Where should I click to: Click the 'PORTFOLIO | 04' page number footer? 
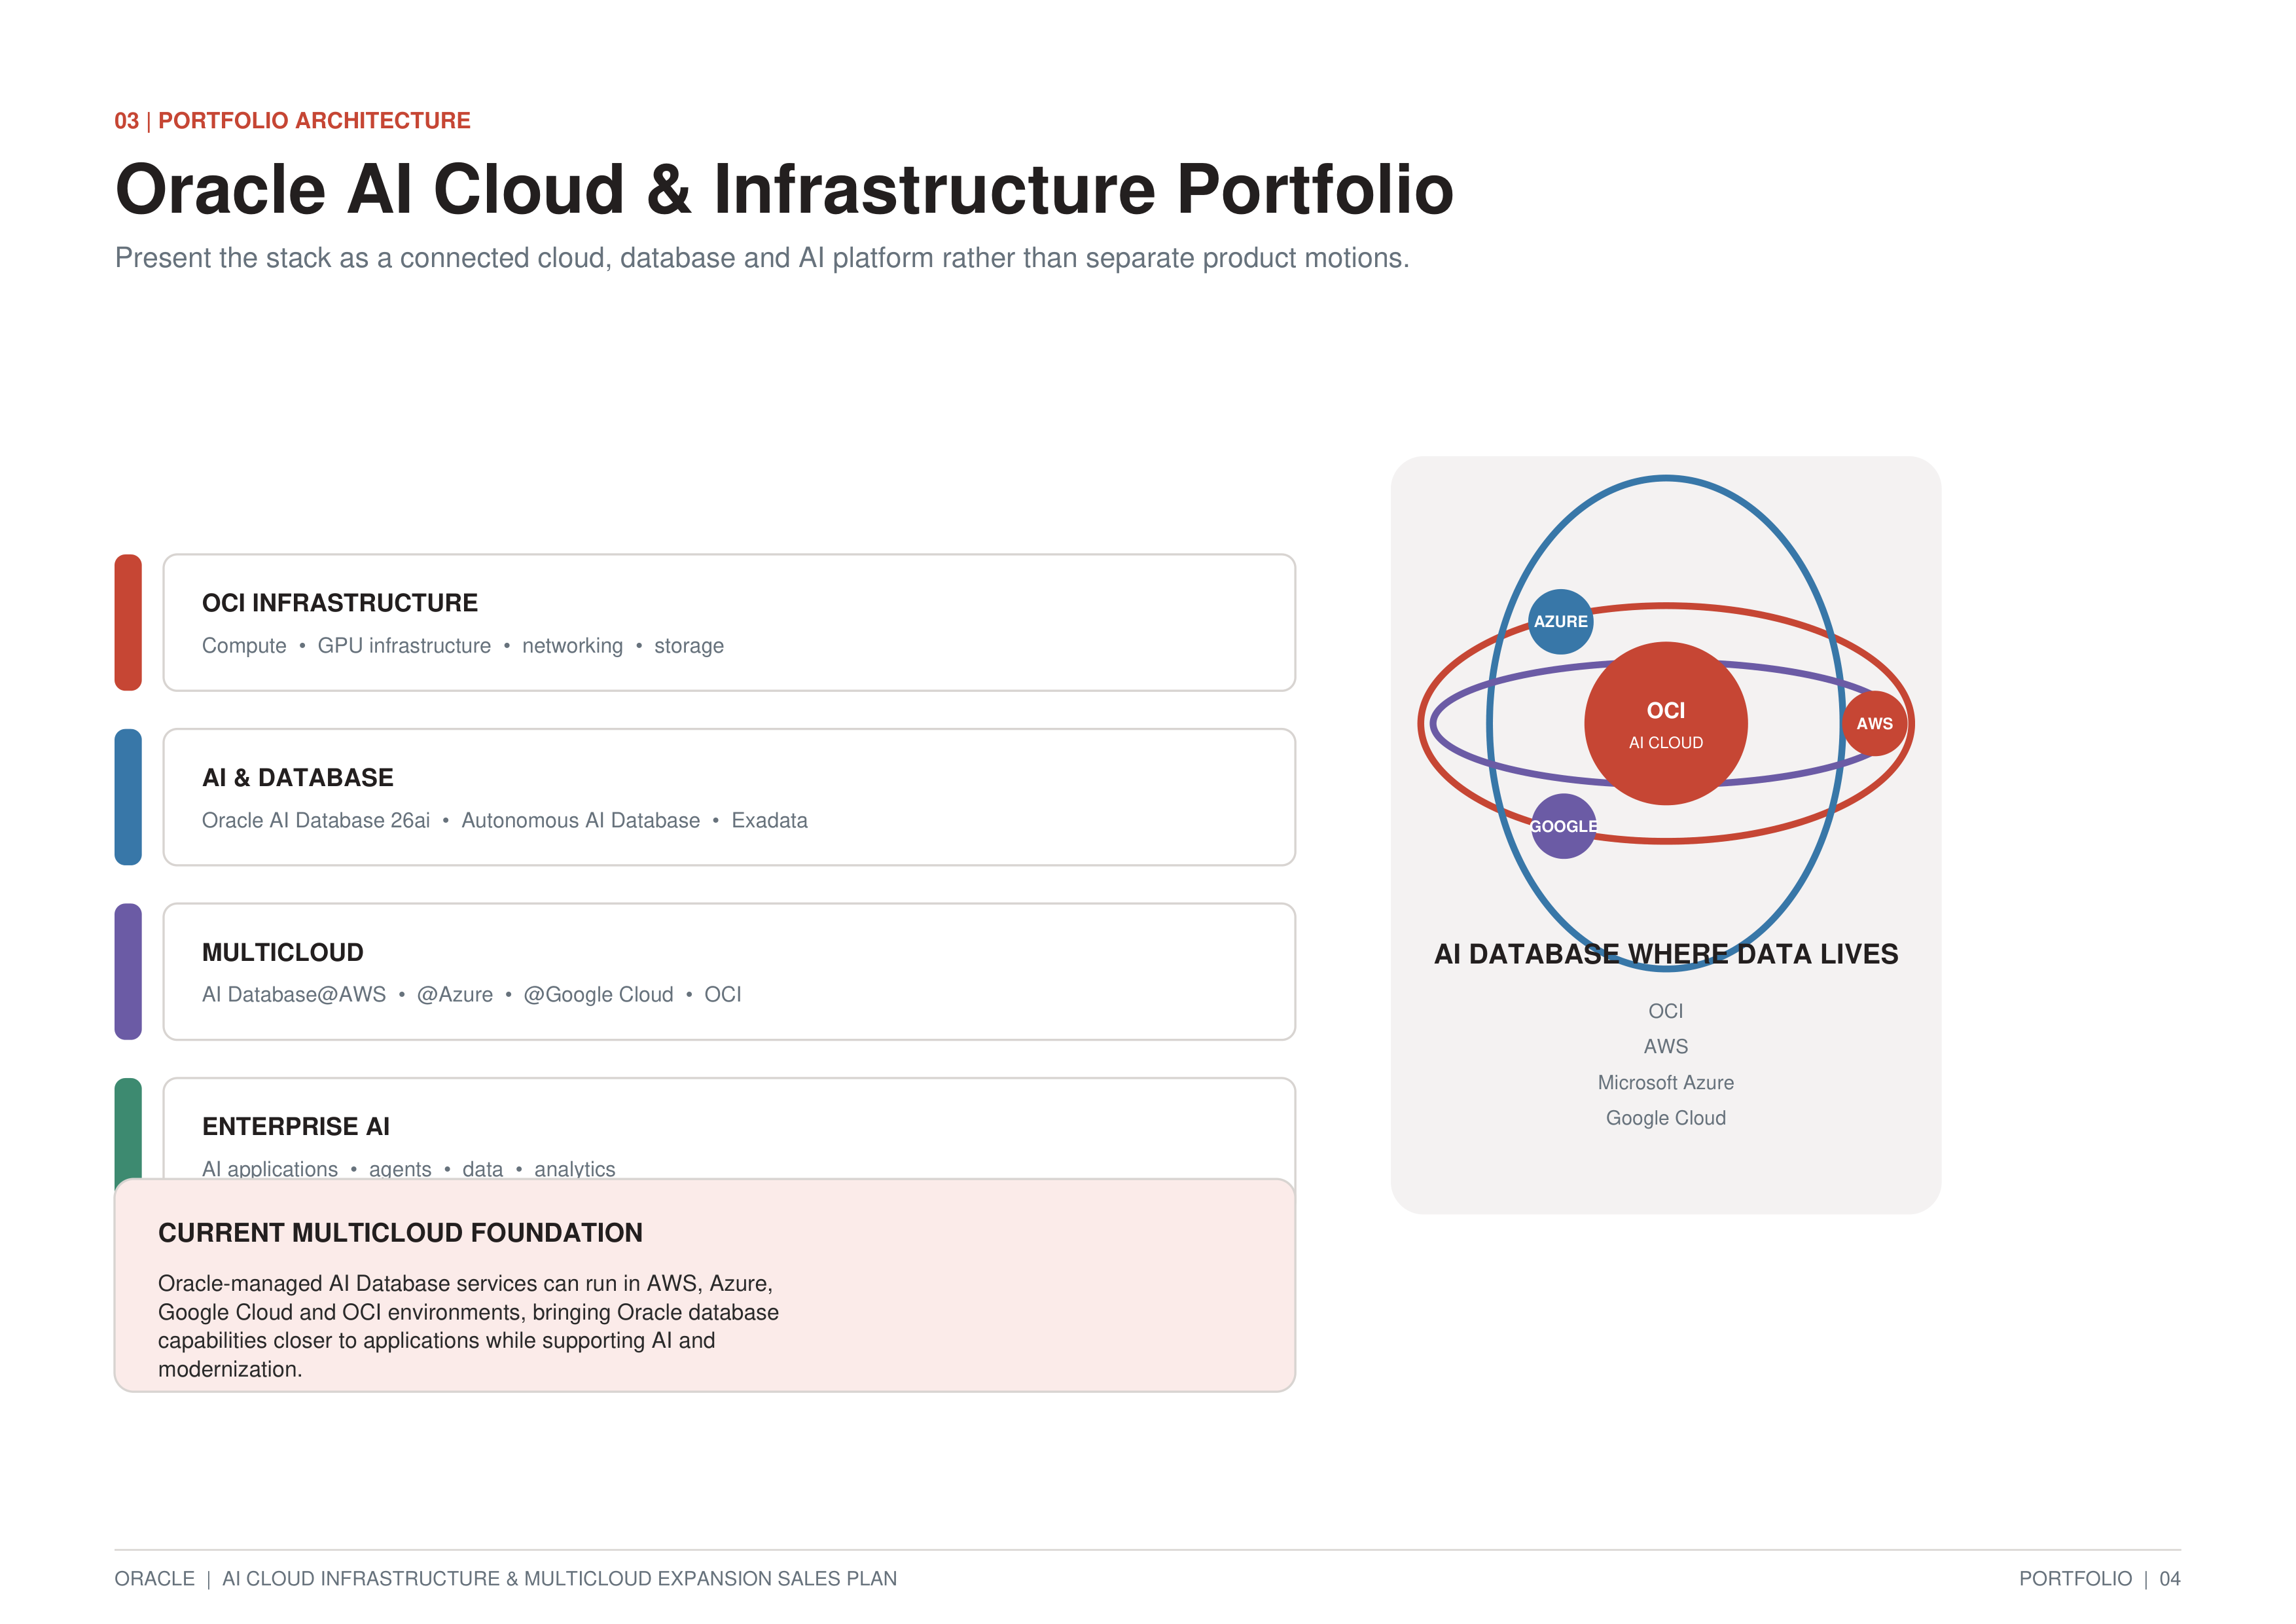pyautogui.click(x=2100, y=1578)
